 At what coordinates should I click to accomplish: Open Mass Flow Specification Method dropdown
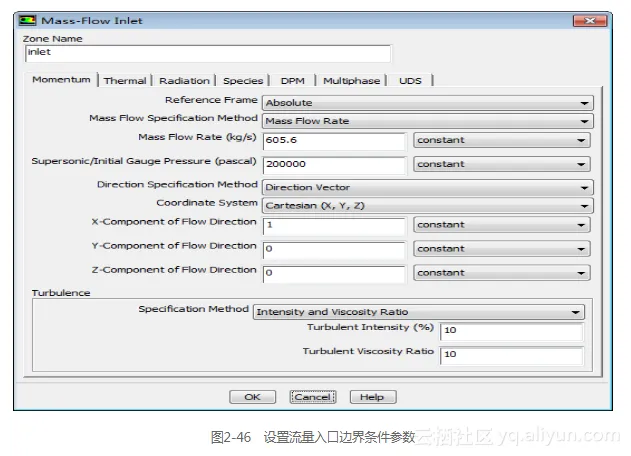point(427,121)
